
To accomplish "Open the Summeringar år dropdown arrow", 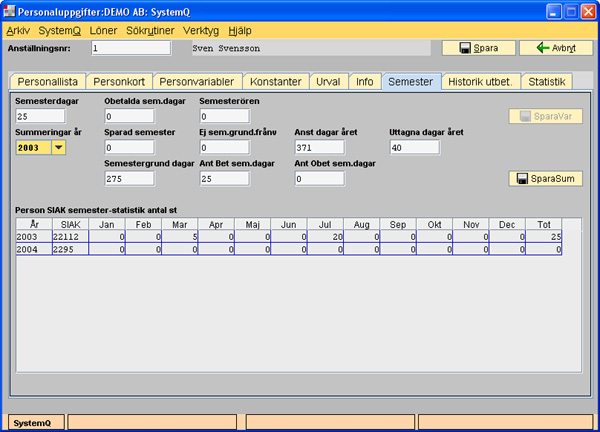I will click(59, 148).
